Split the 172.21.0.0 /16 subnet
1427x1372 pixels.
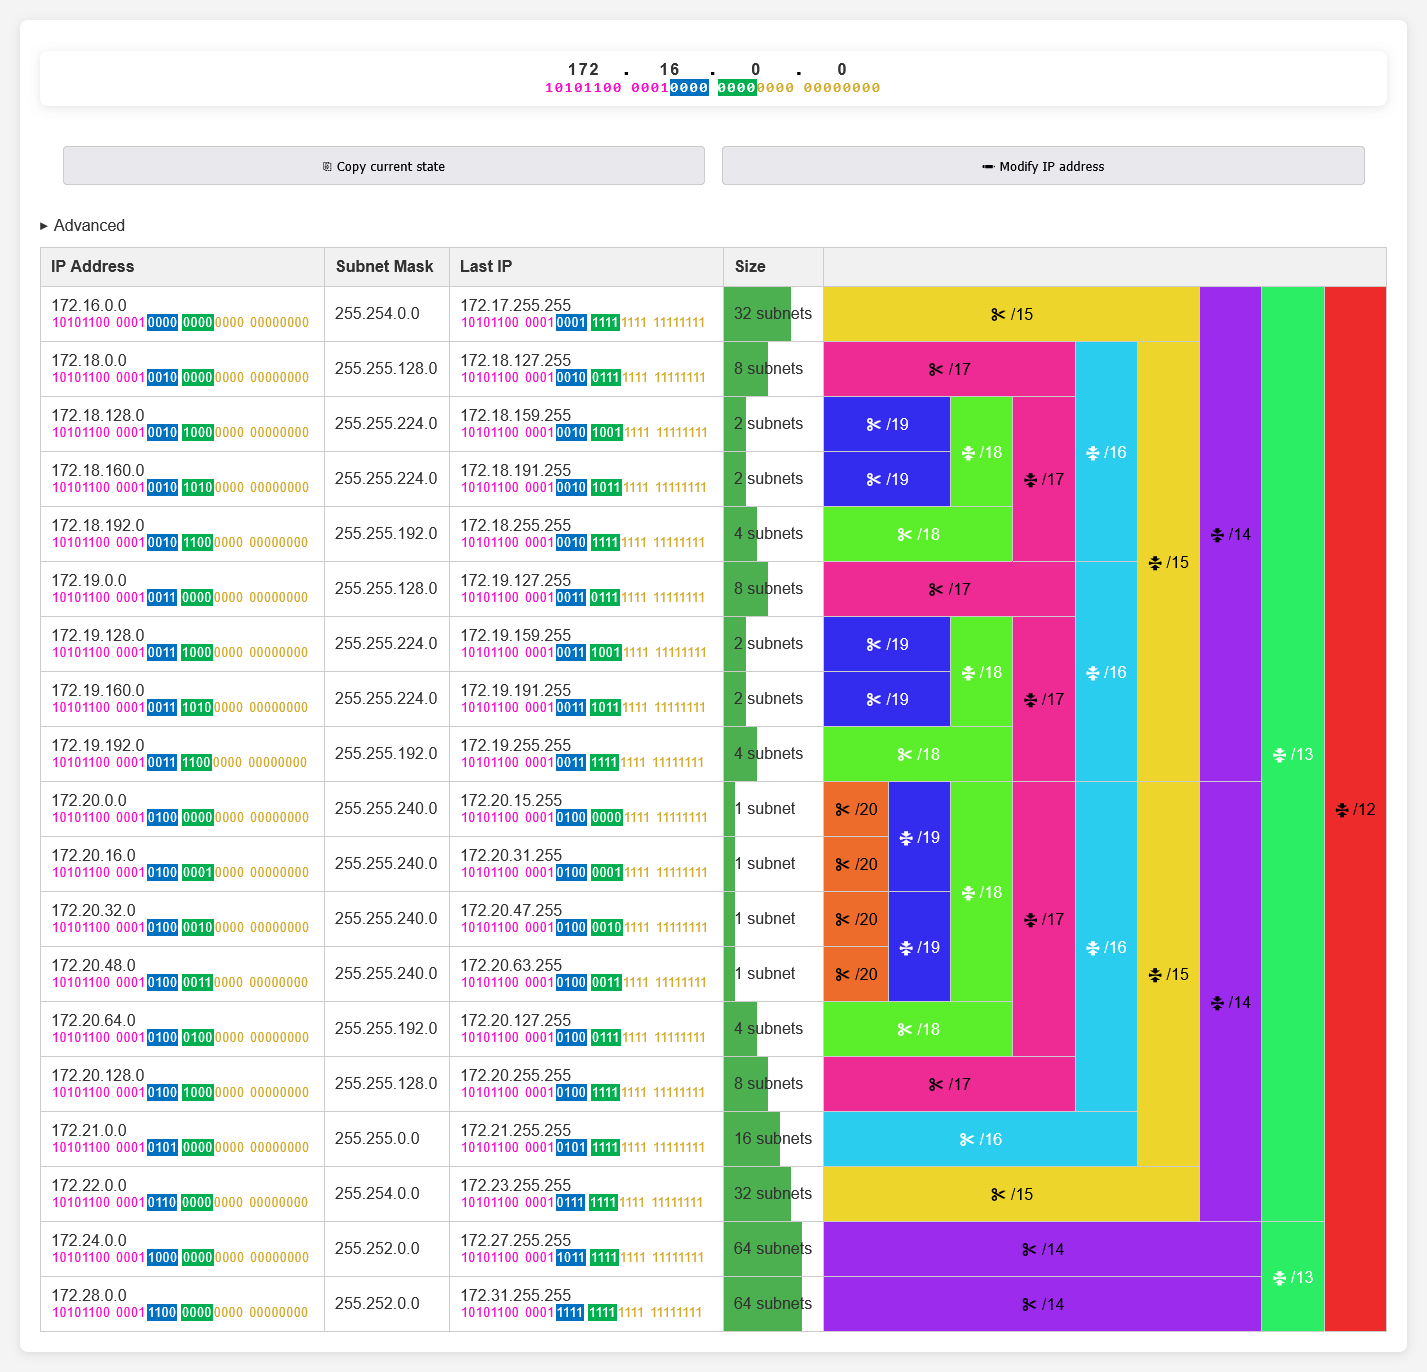tap(980, 1139)
